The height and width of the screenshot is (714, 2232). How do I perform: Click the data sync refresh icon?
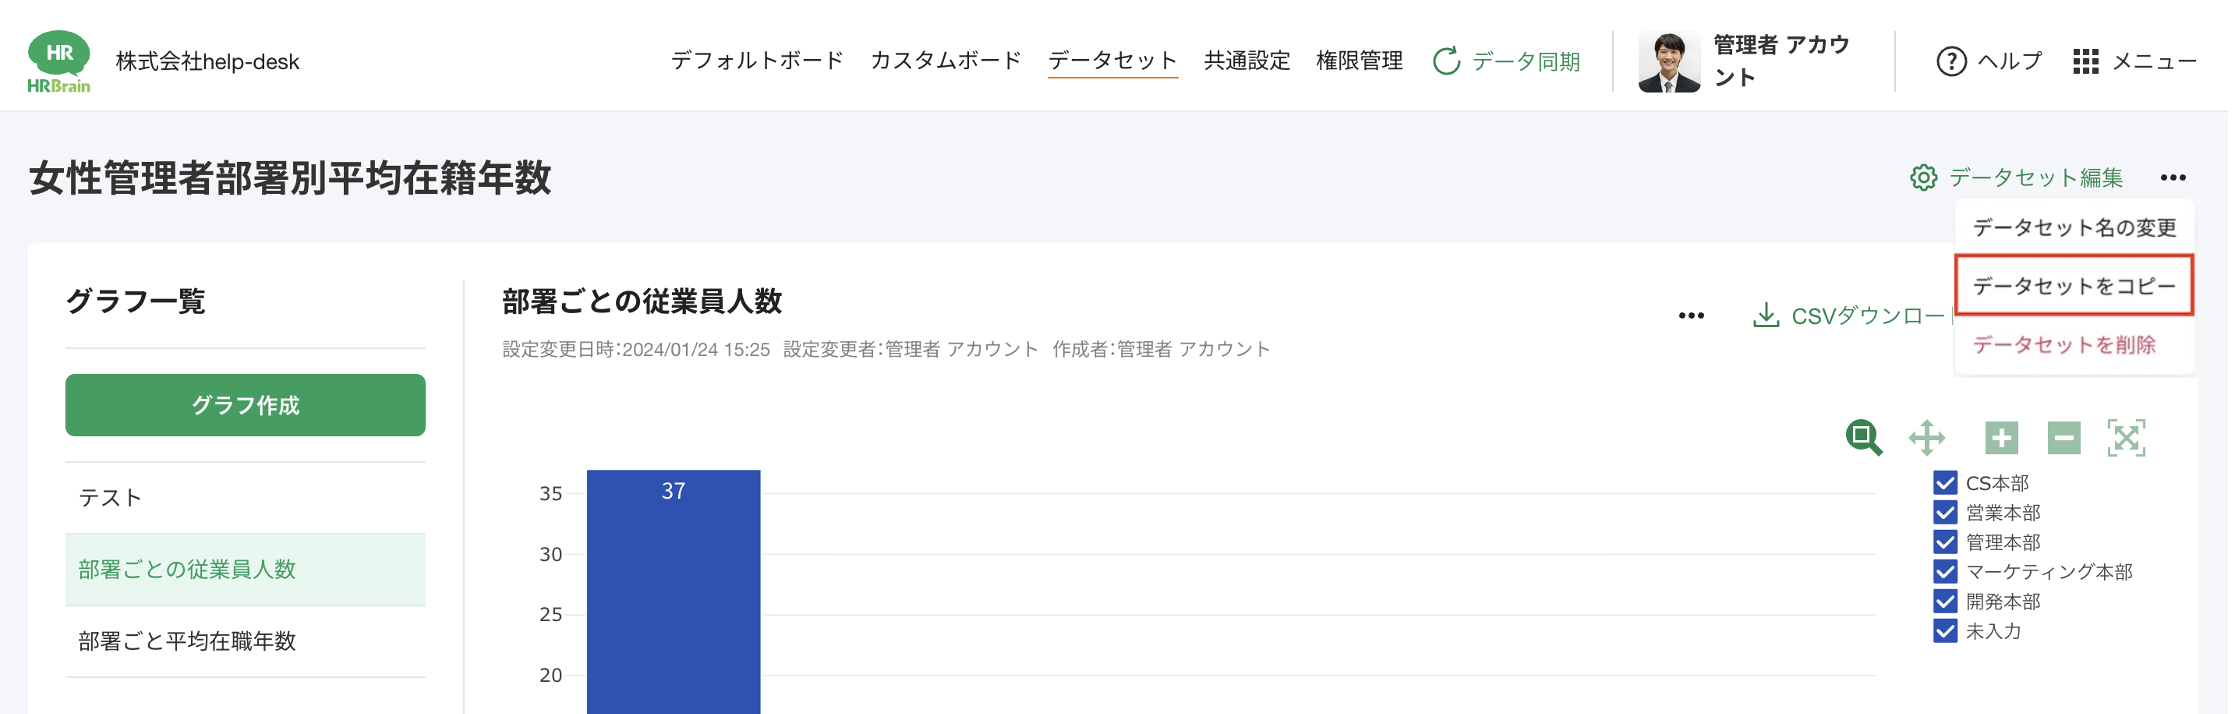tap(1446, 61)
